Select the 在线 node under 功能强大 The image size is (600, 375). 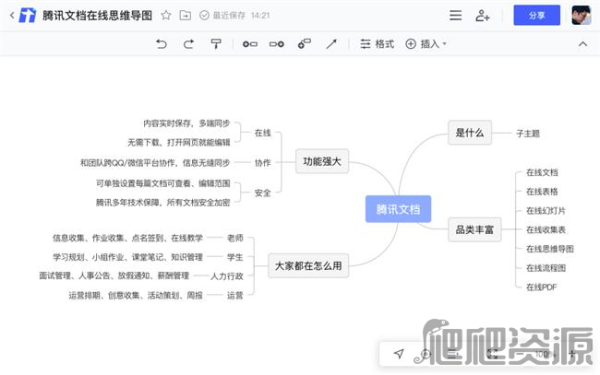click(262, 133)
